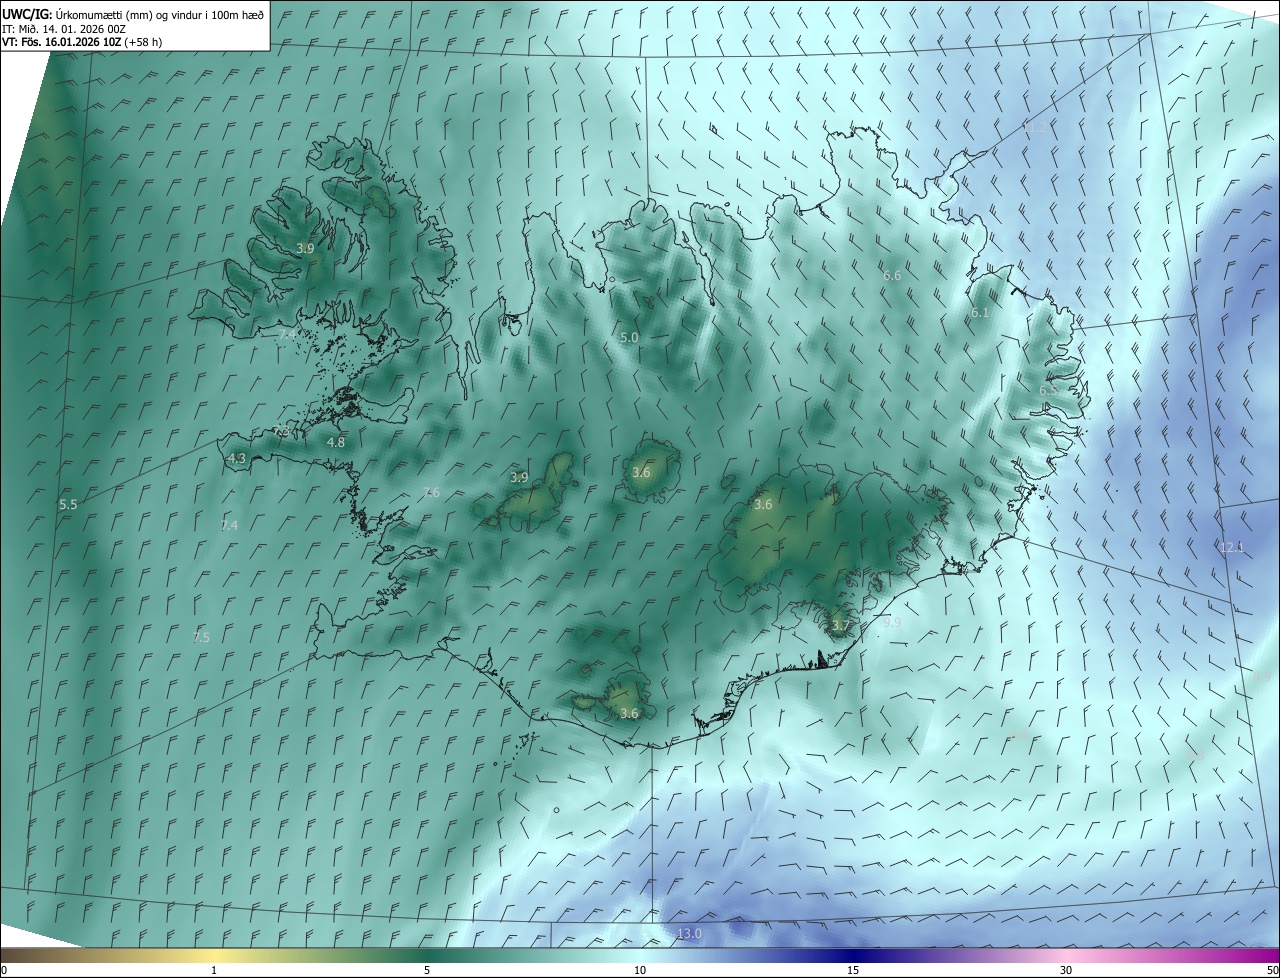Click the 12.1 value label on the map
The width and height of the screenshot is (1280, 978).
coord(1232,547)
